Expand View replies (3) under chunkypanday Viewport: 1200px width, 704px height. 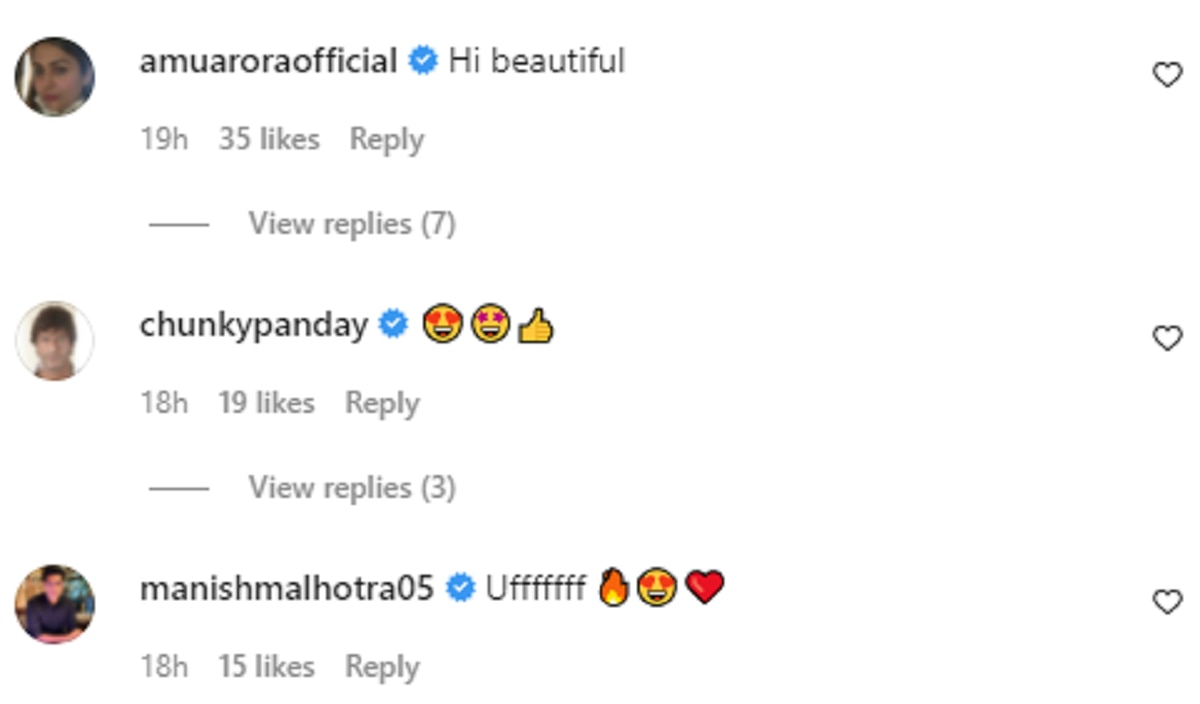(x=351, y=488)
